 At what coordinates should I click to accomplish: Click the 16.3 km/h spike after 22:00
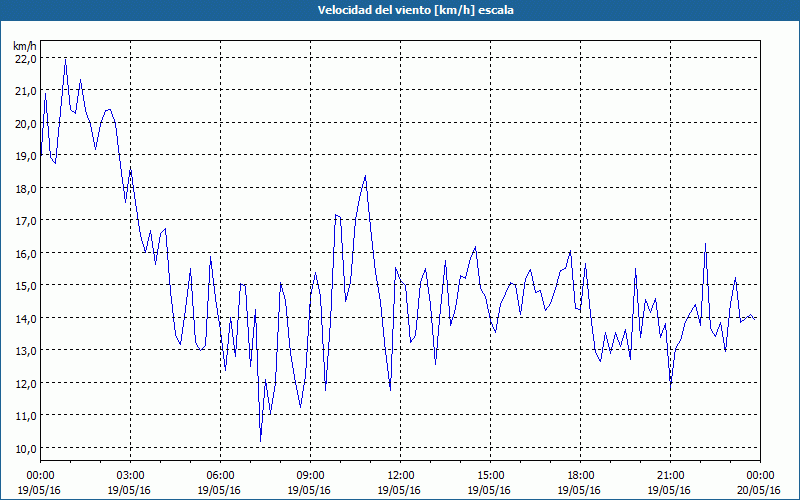point(706,244)
